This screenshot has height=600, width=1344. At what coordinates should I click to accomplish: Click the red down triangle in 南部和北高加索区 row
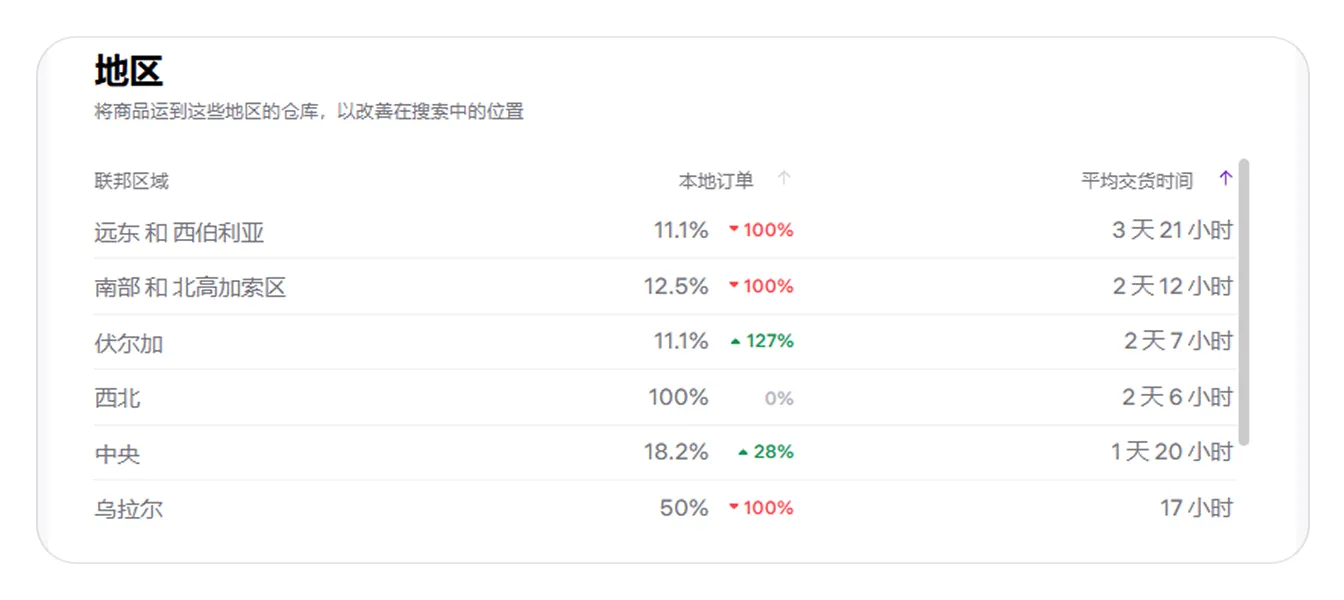[734, 286]
